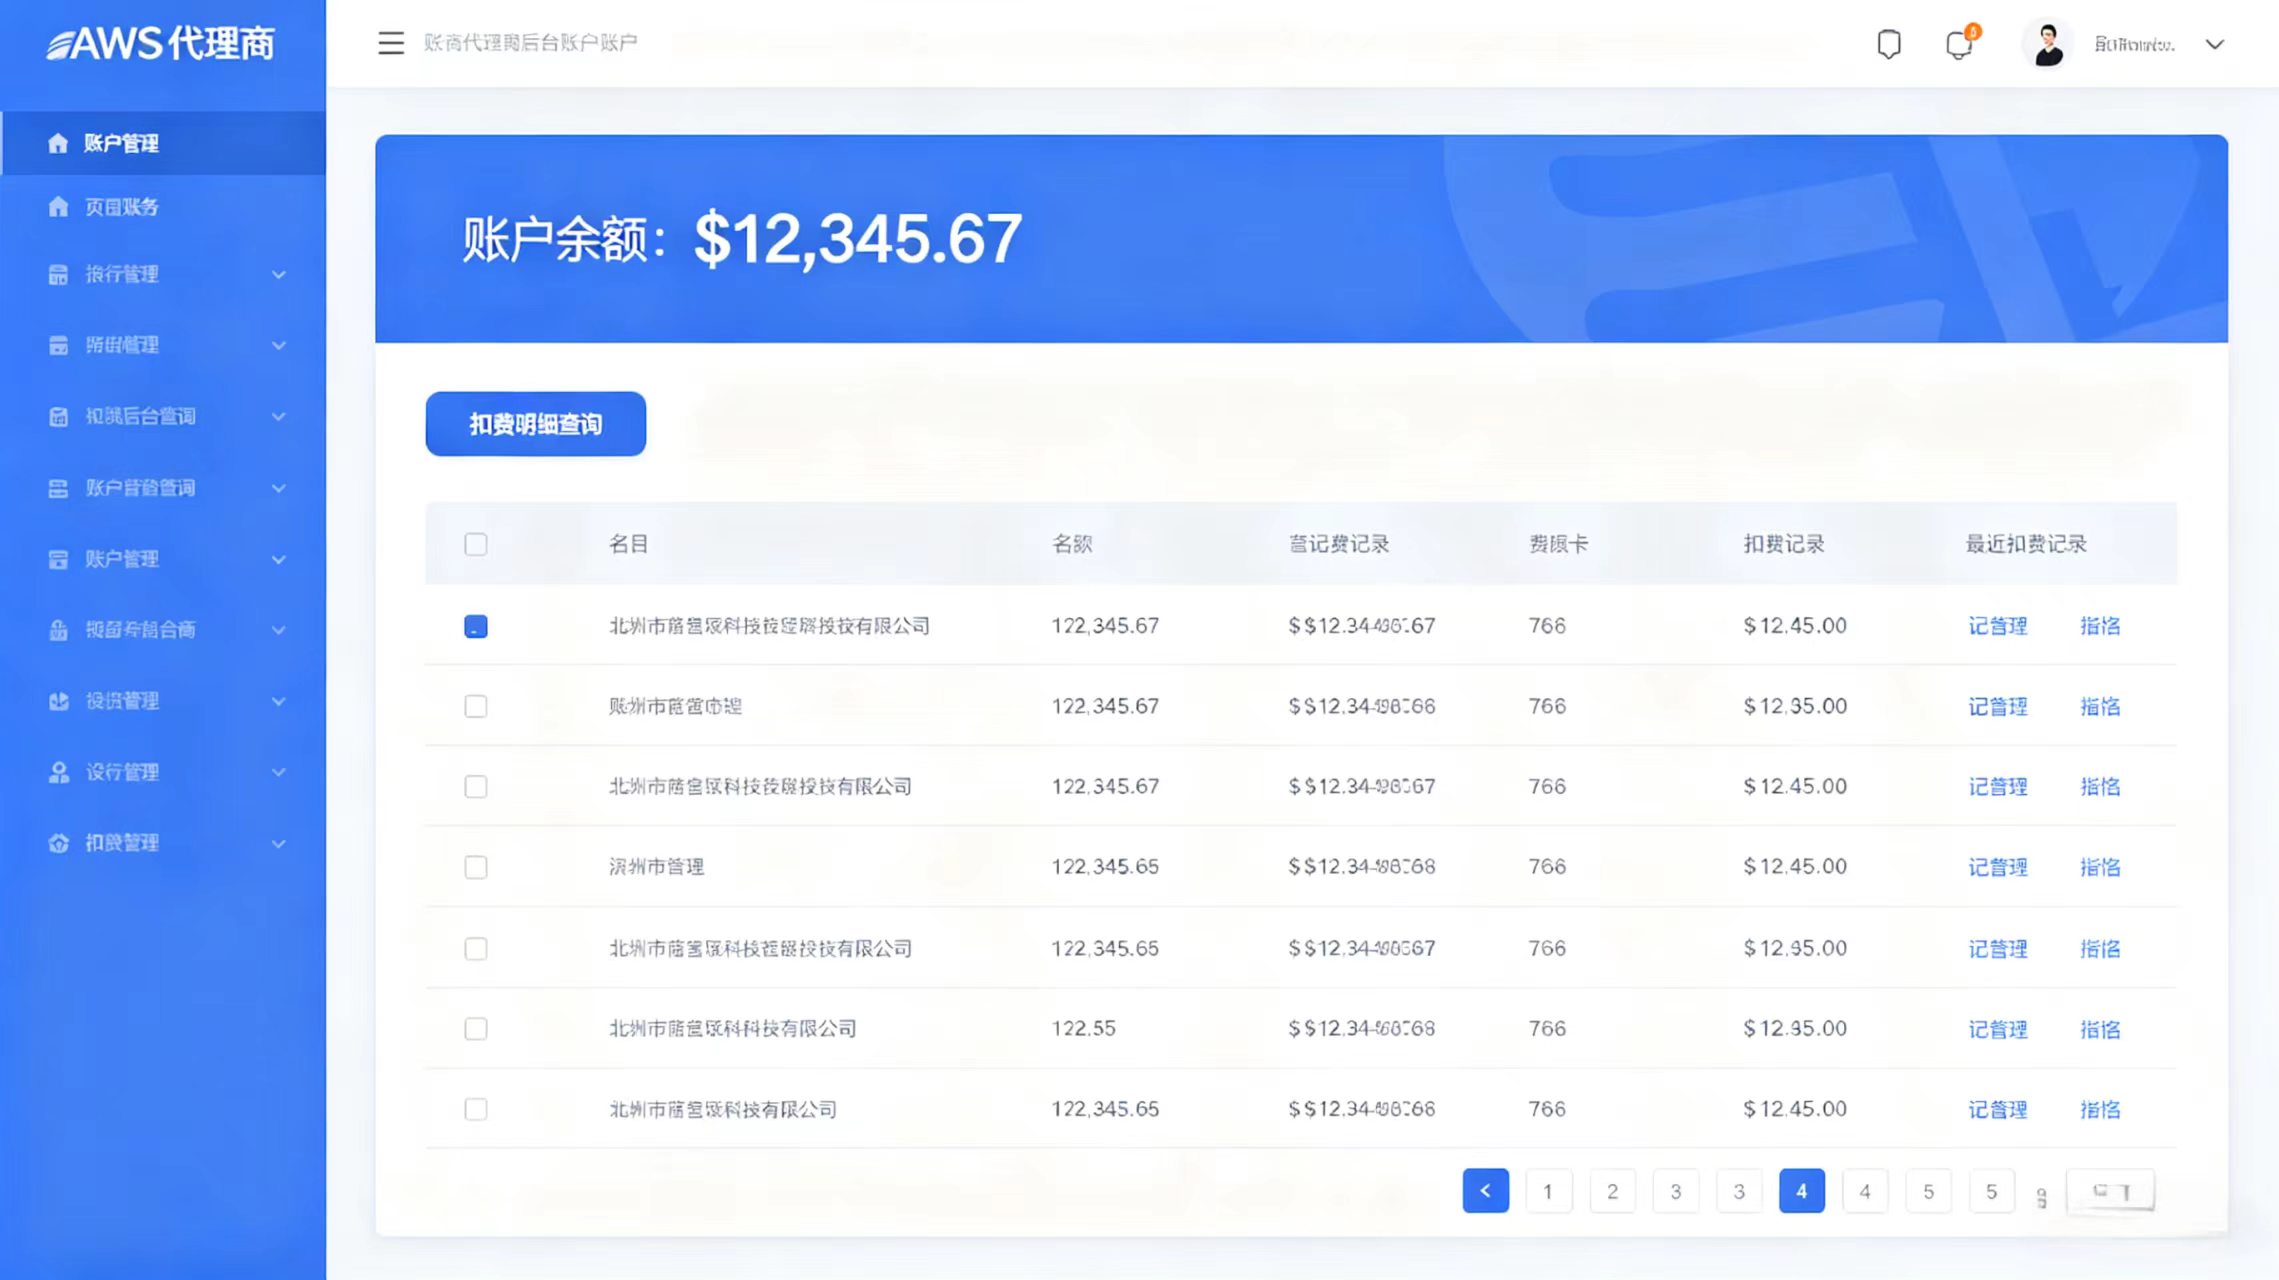The height and width of the screenshot is (1280, 2279).
Task: Expand 报留寿皓合商 using its chevron
Action: click(279, 630)
